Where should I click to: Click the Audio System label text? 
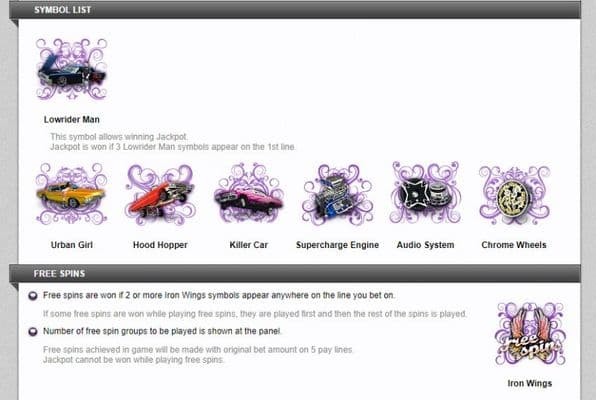pos(425,245)
